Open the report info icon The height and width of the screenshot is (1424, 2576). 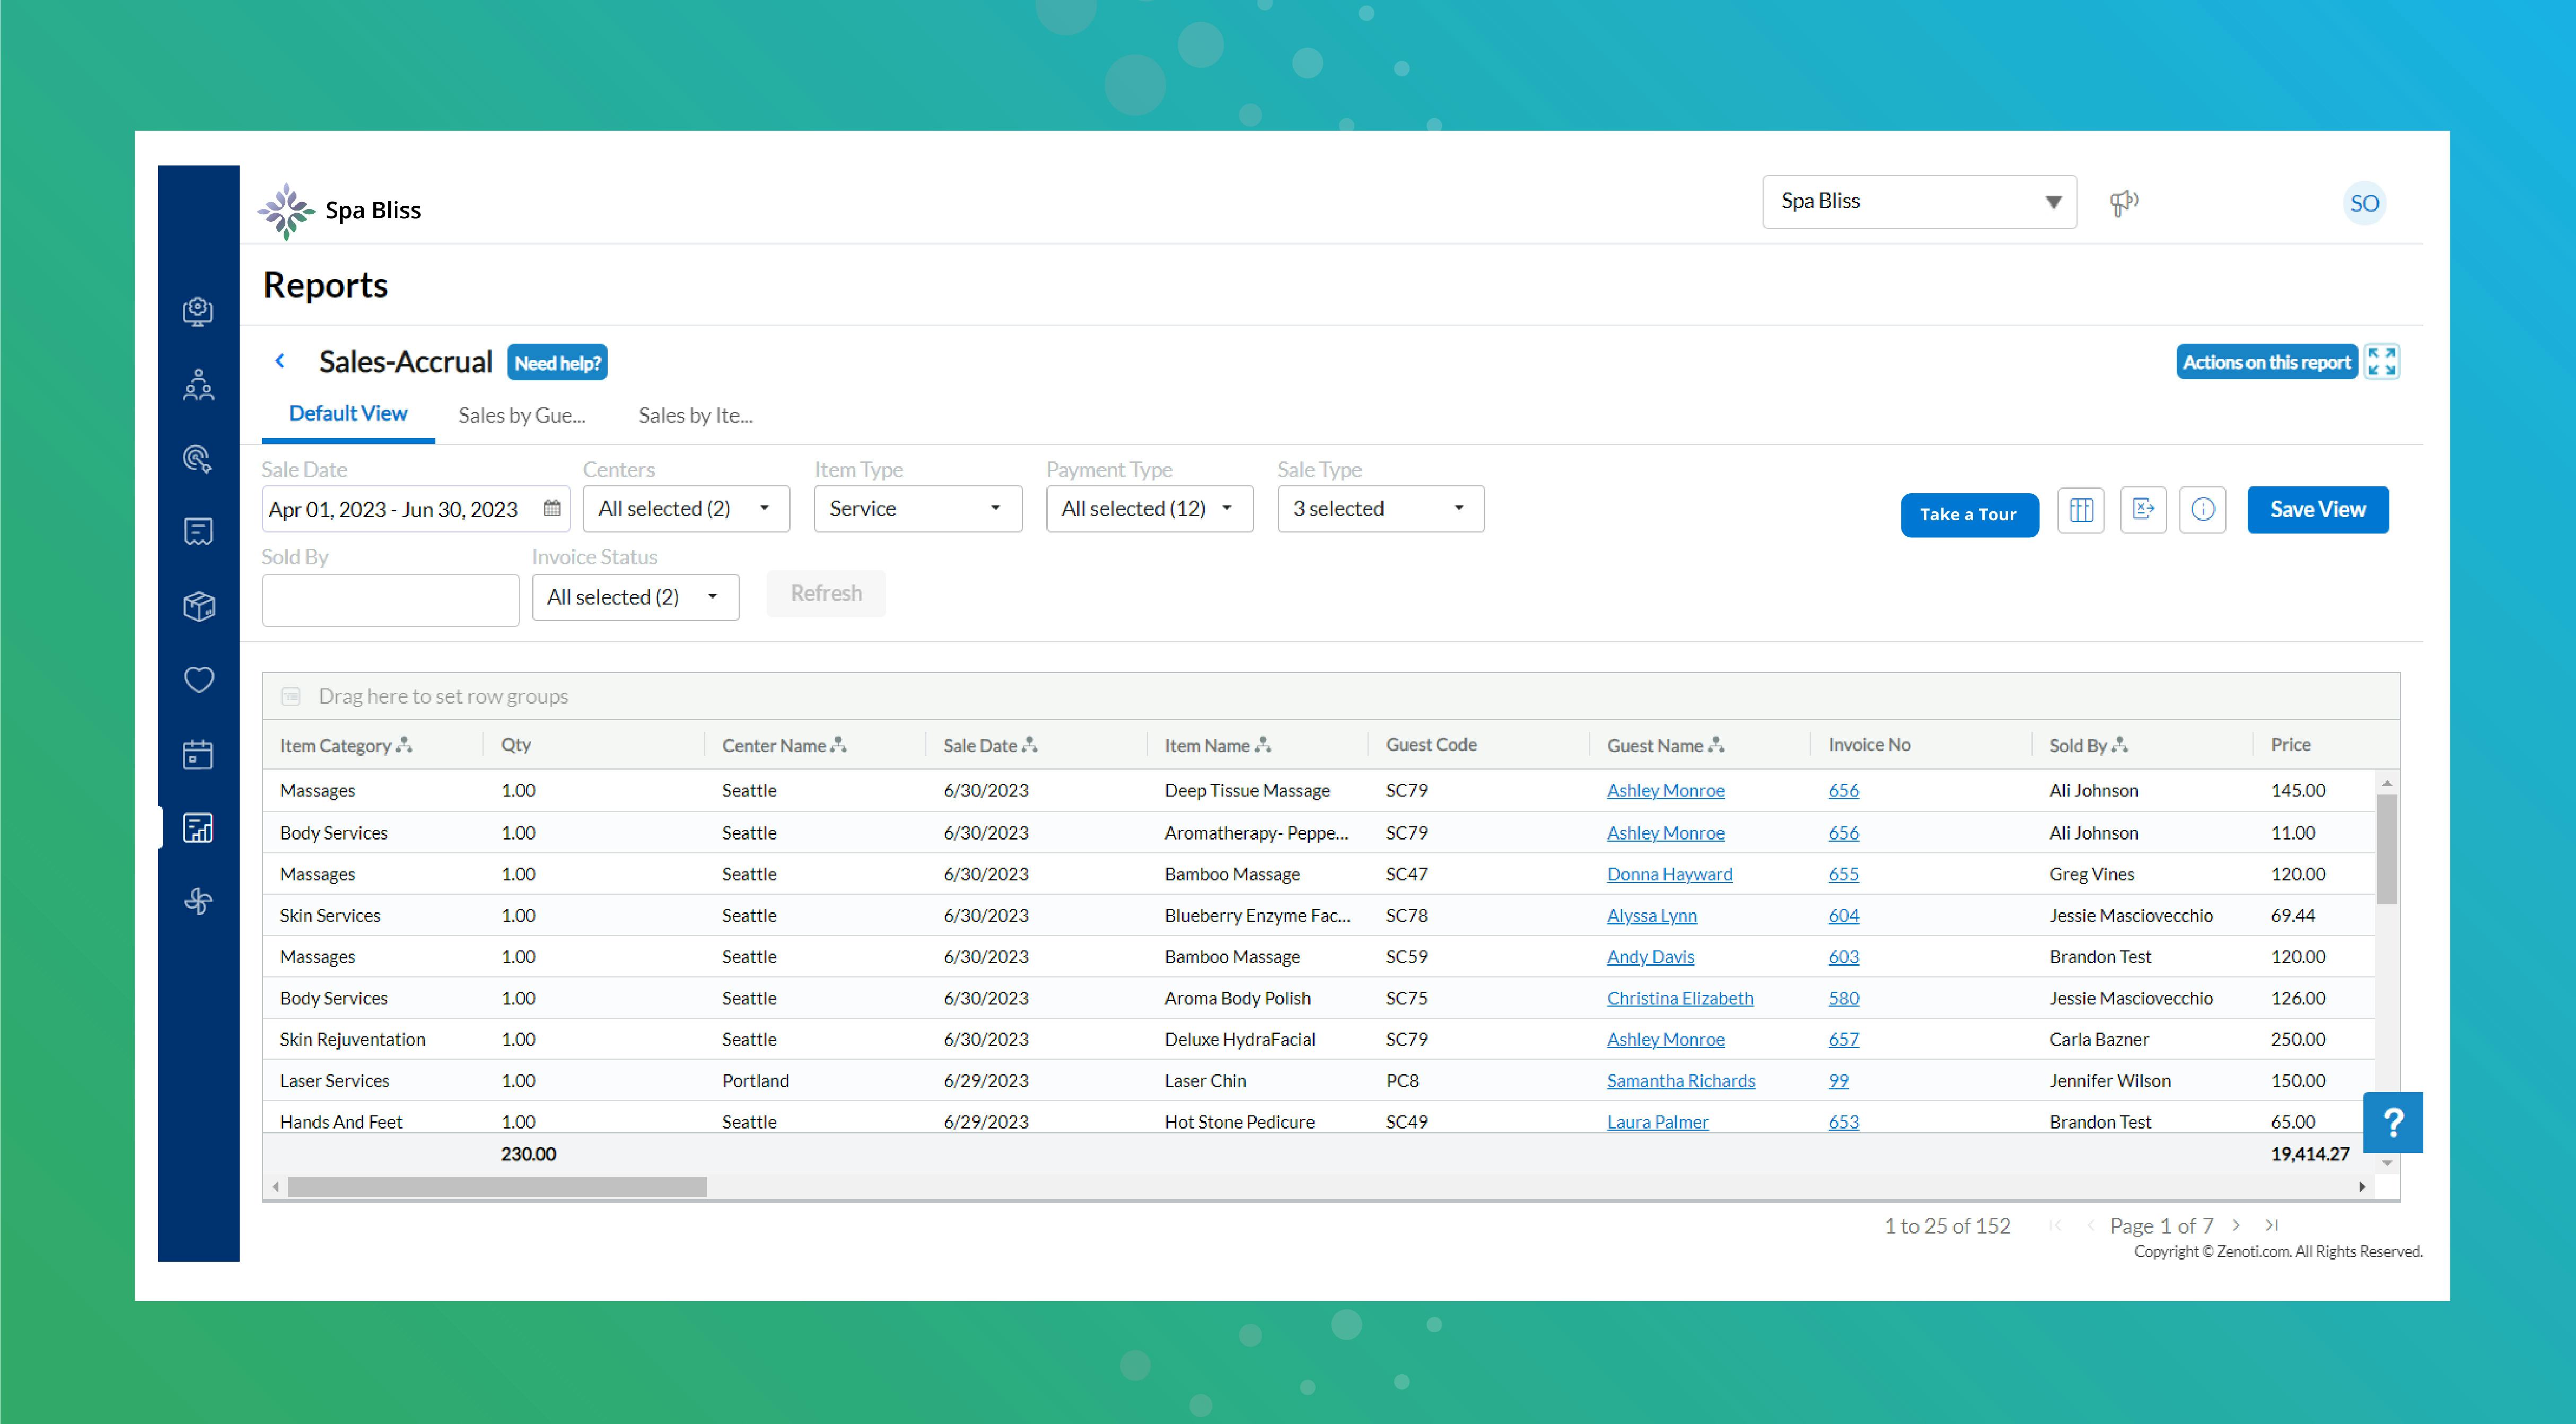2203,510
